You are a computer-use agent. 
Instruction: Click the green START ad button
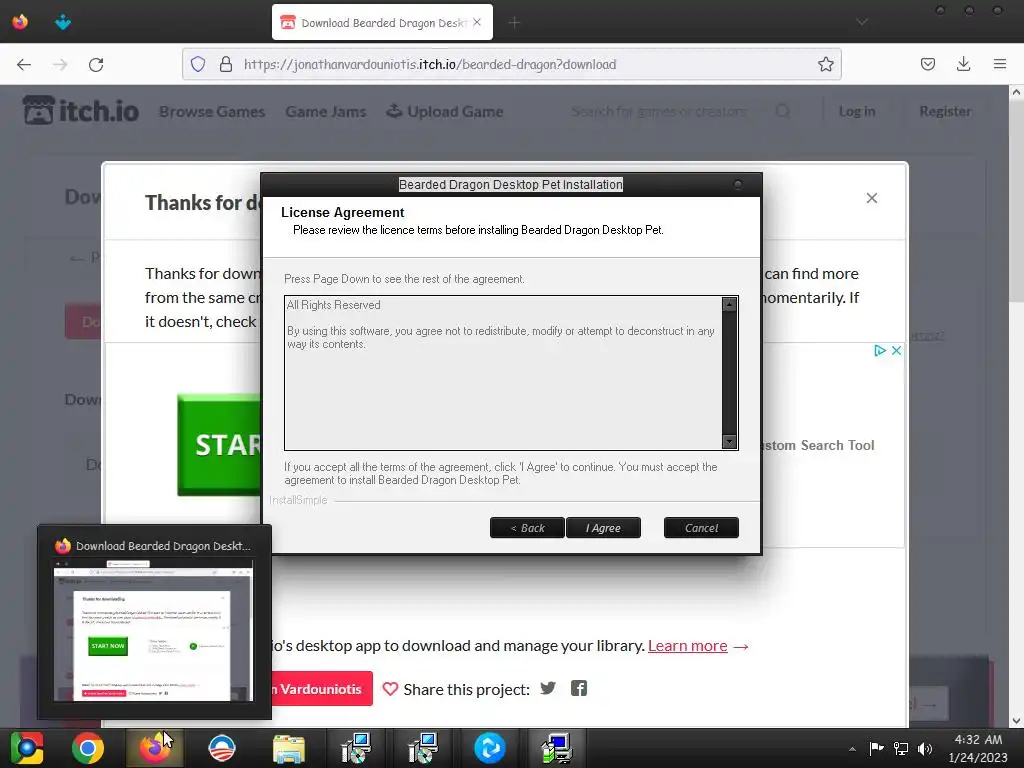point(219,445)
